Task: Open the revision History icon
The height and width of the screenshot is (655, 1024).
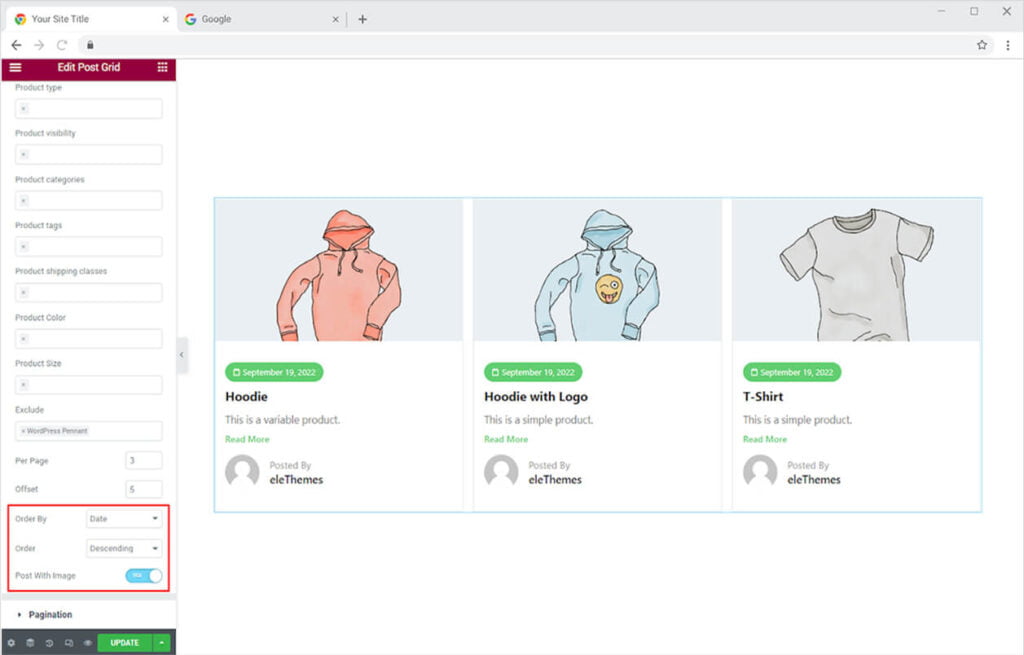Action: 49,643
